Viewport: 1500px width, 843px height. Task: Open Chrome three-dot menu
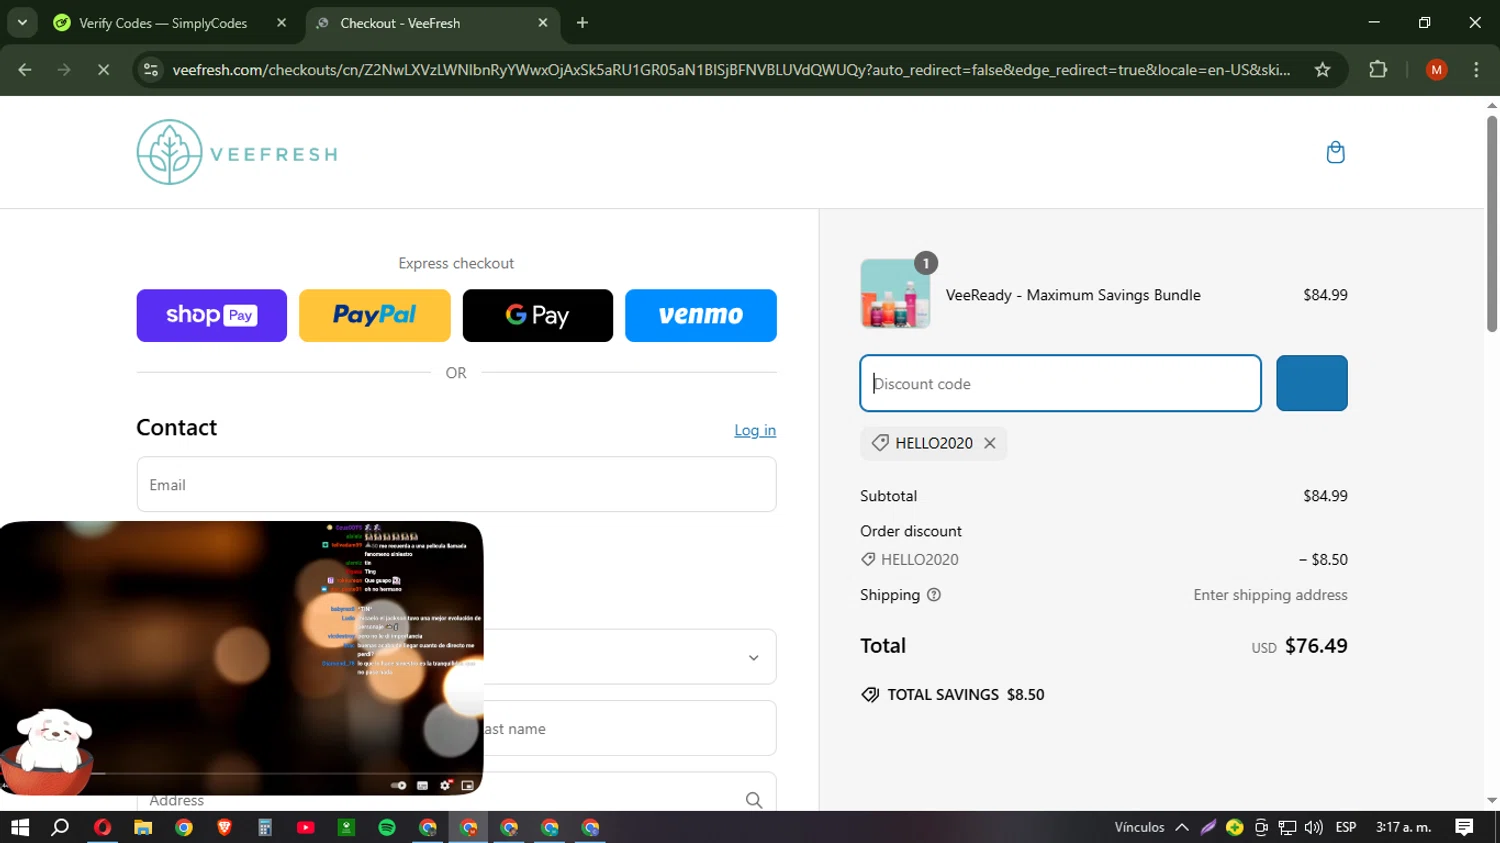pyautogui.click(x=1476, y=70)
